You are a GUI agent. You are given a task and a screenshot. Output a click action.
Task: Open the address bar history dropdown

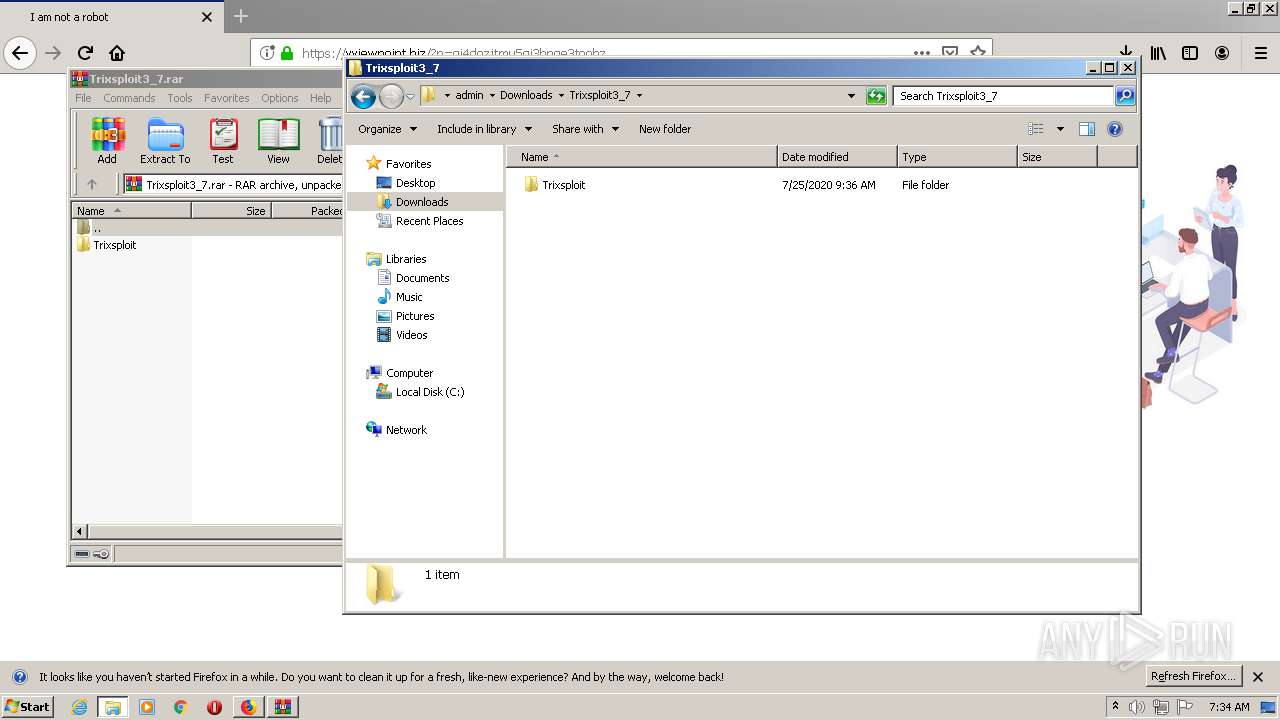851,96
